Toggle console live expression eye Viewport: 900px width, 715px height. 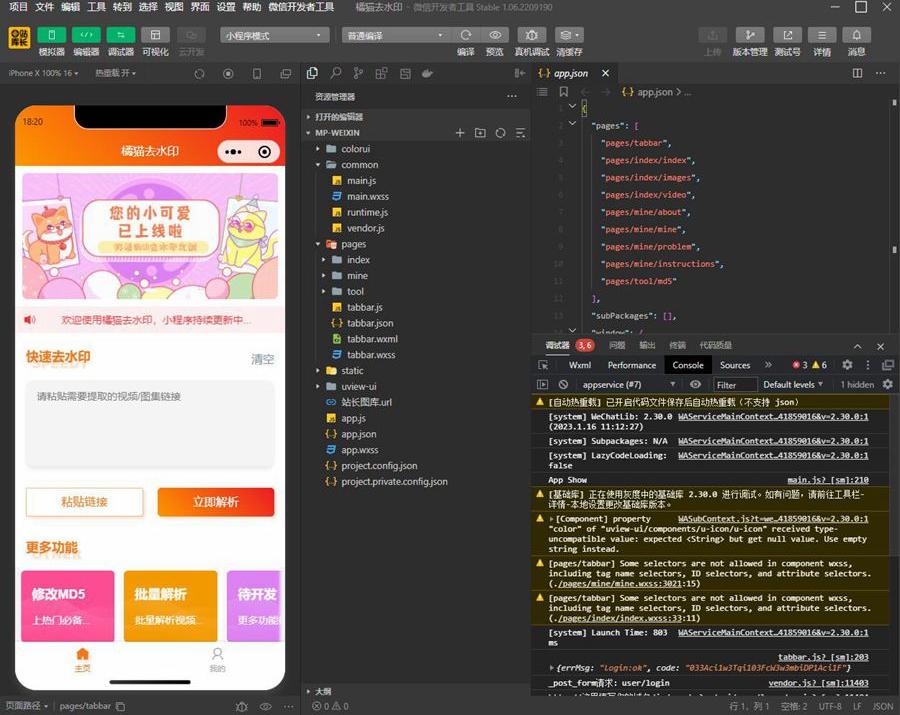point(695,384)
